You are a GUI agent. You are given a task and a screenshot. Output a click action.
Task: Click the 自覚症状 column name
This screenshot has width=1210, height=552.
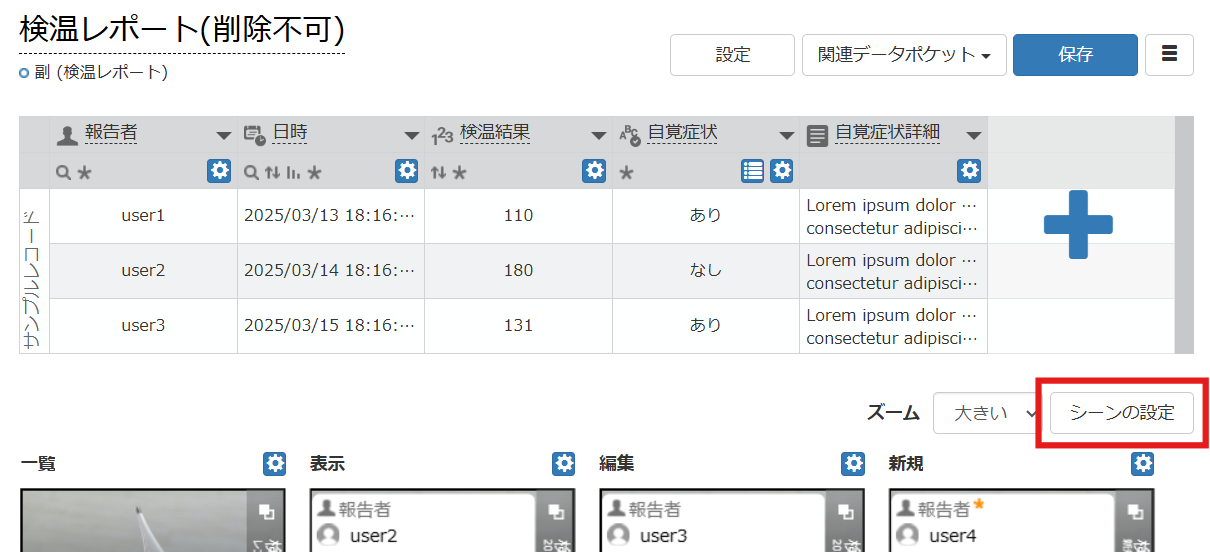(x=682, y=133)
